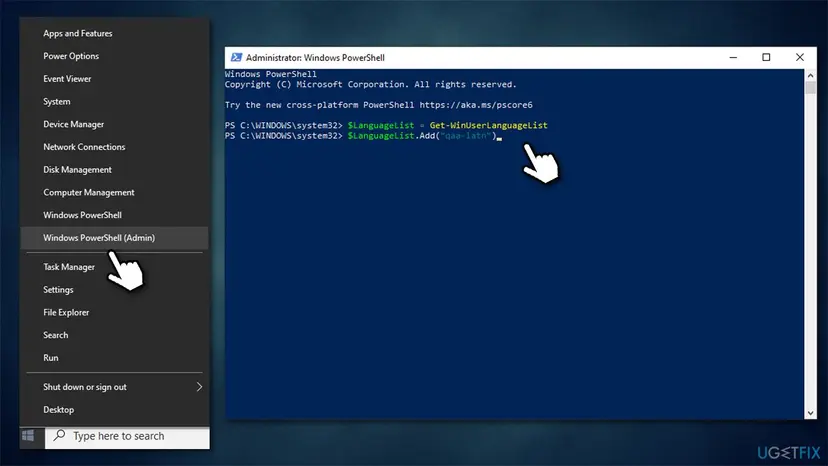
Task: Click the Copyright Microsoft Corporation line
Action: tap(370, 85)
